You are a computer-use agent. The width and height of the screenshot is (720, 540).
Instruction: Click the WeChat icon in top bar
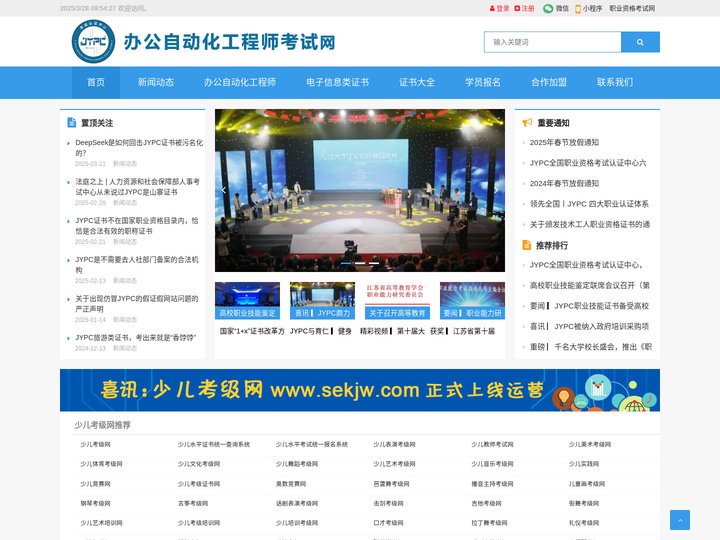[x=548, y=8]
